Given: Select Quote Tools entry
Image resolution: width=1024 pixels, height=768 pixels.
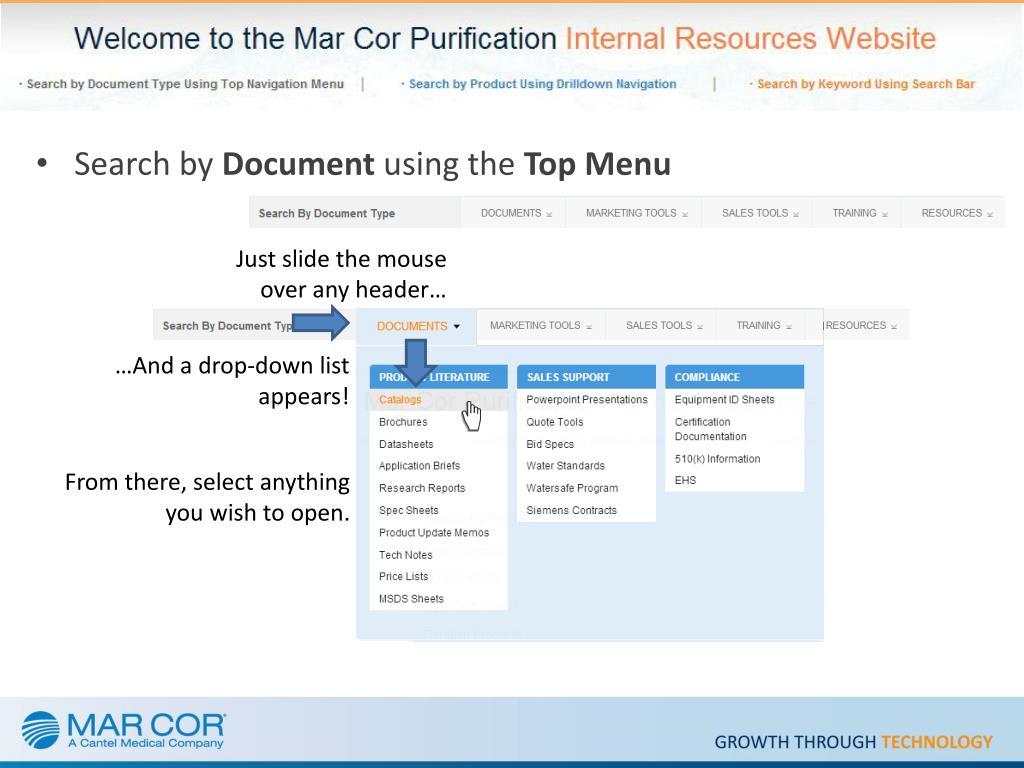Looking at the screenshot, I should click(554, 422).
